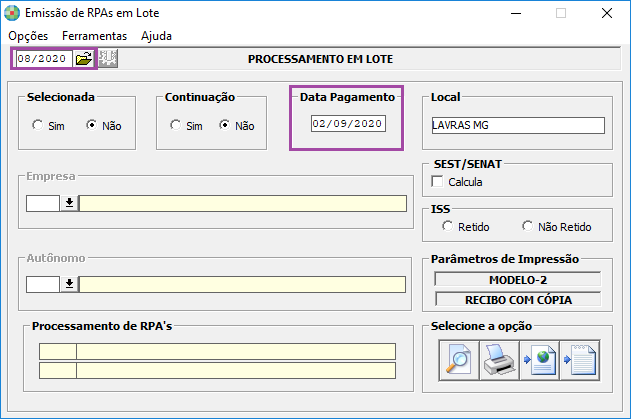This screenshot has height=419, width=631.
Task: Click the open folder icon beside 08/2020
Action: [84, 59]
